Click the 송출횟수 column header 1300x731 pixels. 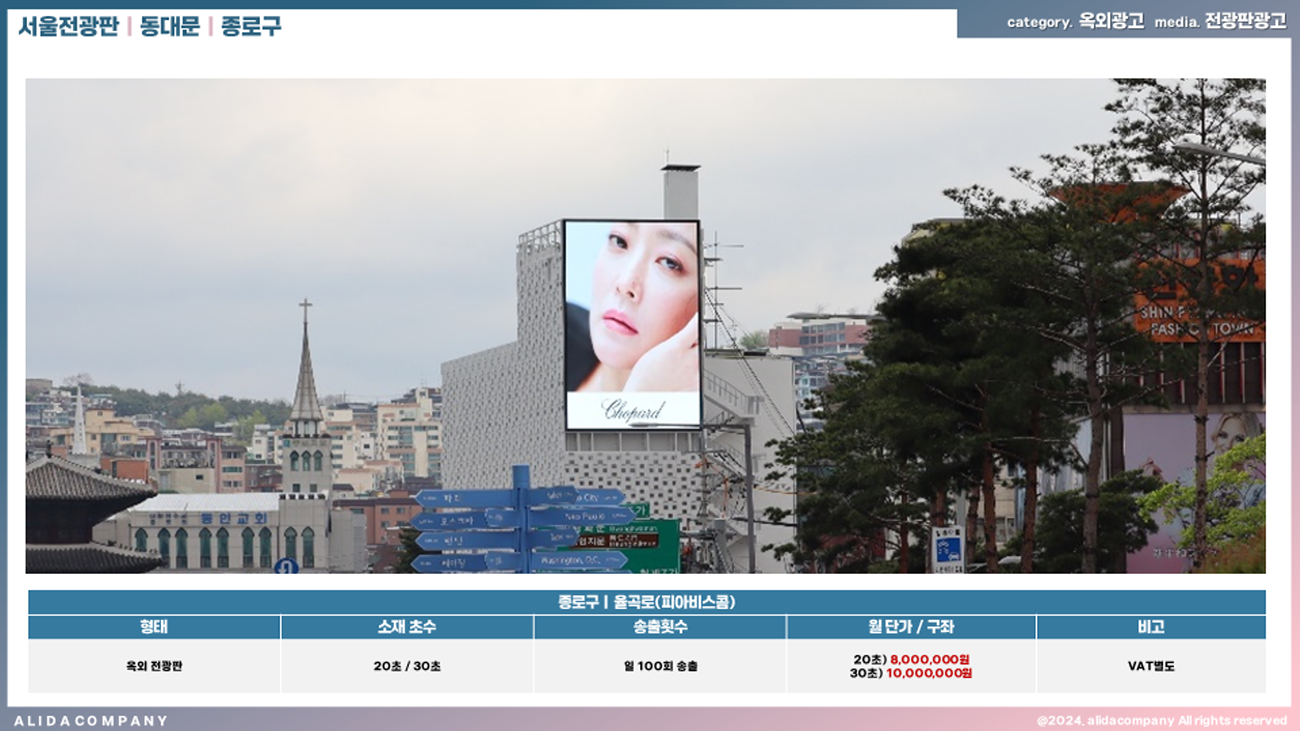click(x=659, y=627)
